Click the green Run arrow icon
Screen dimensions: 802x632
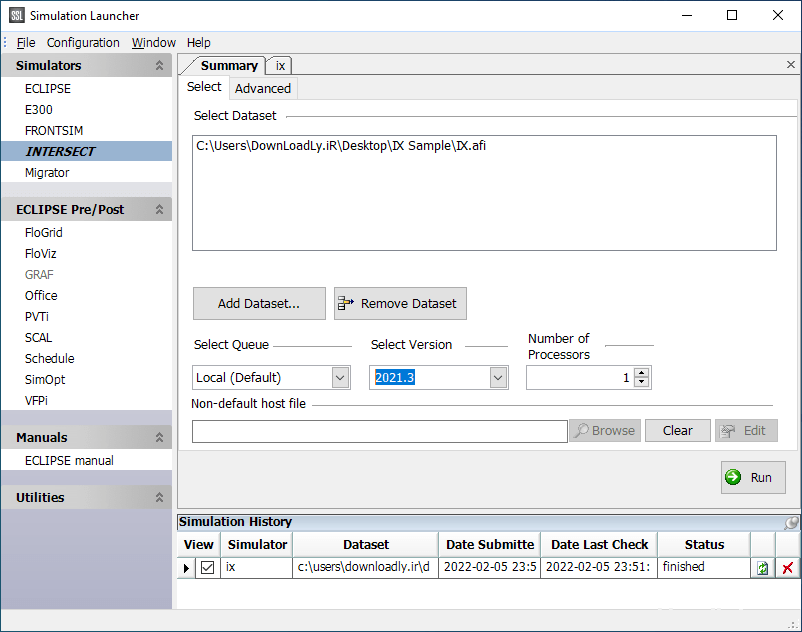point(733,477)
